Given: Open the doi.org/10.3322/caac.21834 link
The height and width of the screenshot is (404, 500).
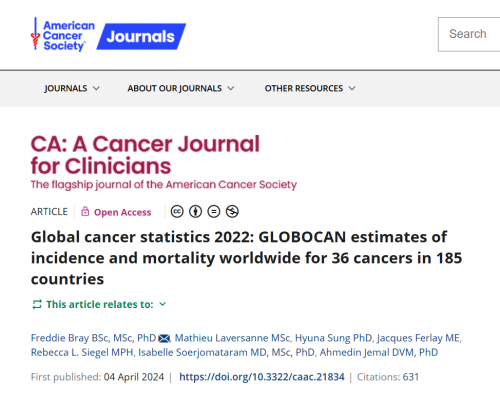Looking at the screenshot, I should tap(262, 377).
